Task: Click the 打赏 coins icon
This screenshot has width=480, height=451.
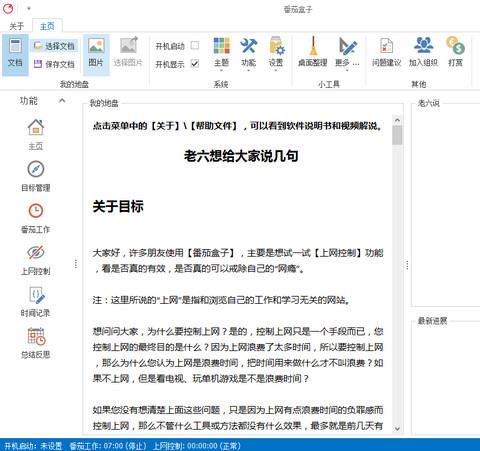Action: click(455, 52)
